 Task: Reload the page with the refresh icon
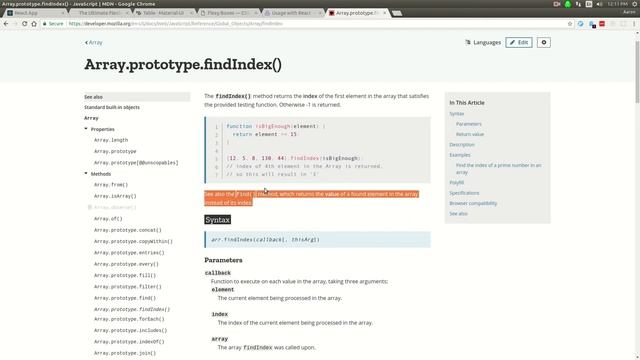point(24,24)
